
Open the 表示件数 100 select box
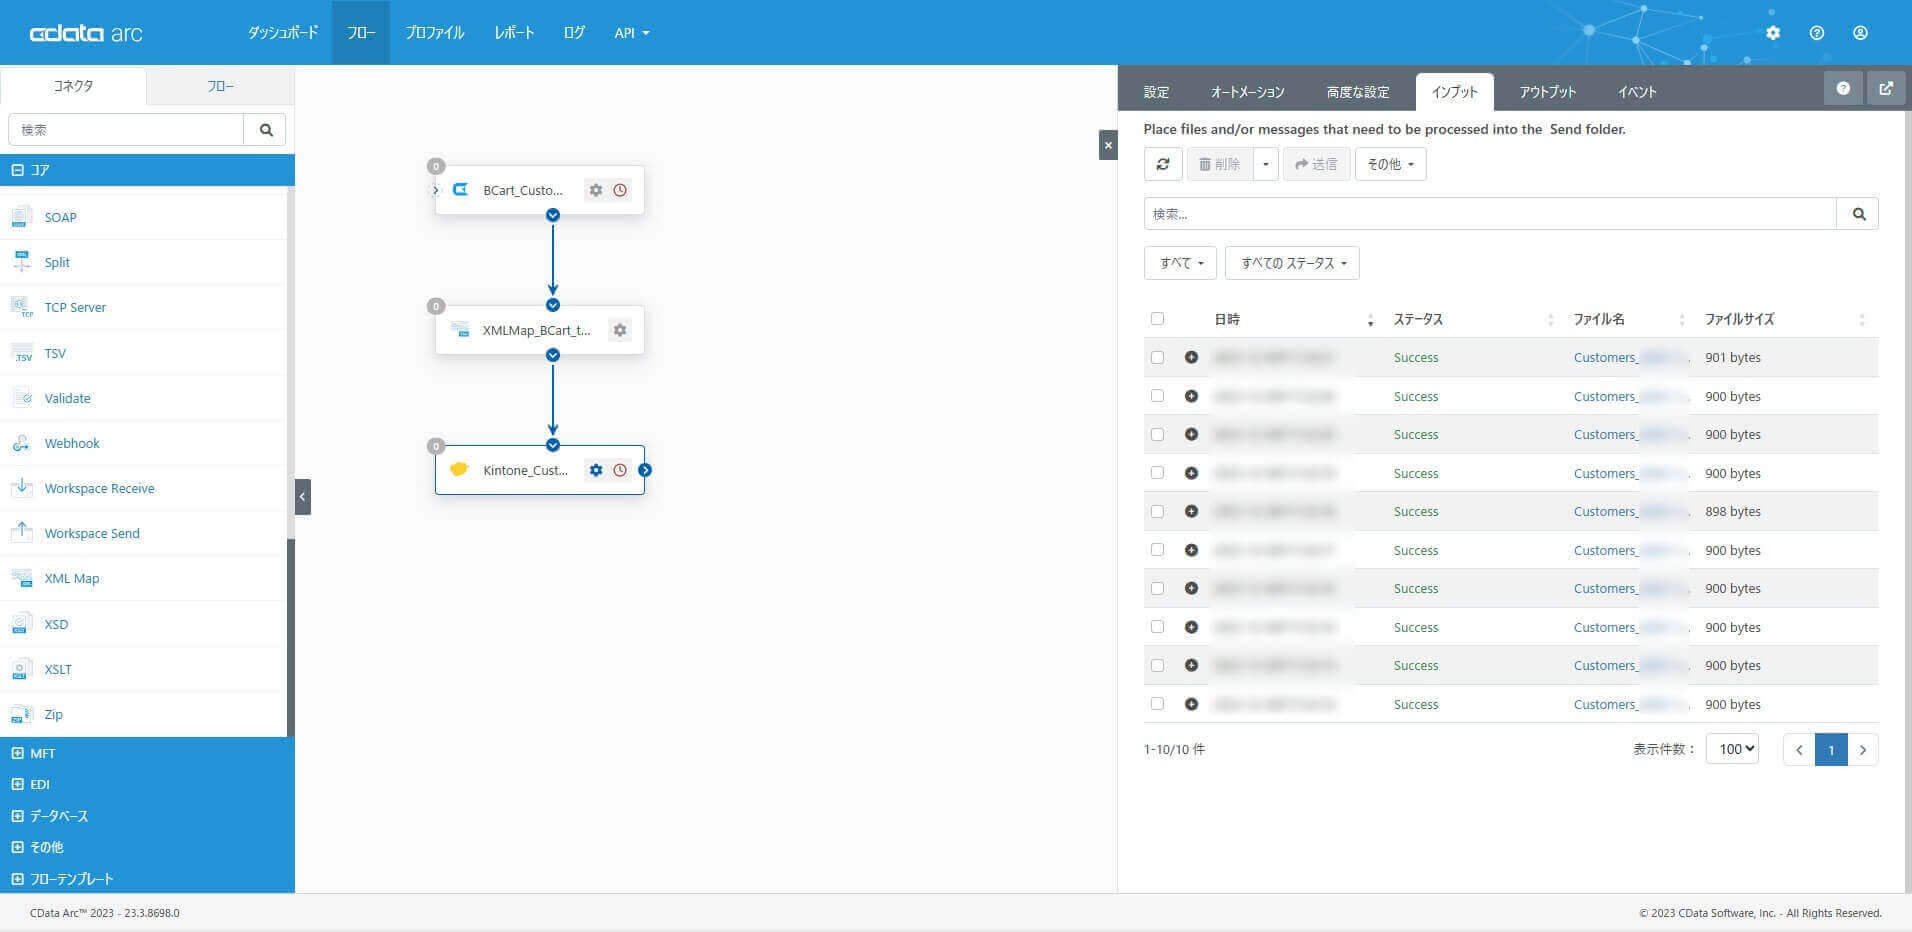click(x=1732, y=749)
